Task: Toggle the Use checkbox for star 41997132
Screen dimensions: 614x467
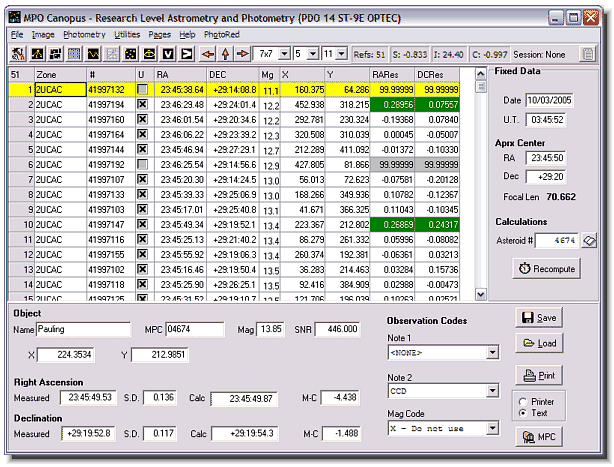Action: pos(143,90)
